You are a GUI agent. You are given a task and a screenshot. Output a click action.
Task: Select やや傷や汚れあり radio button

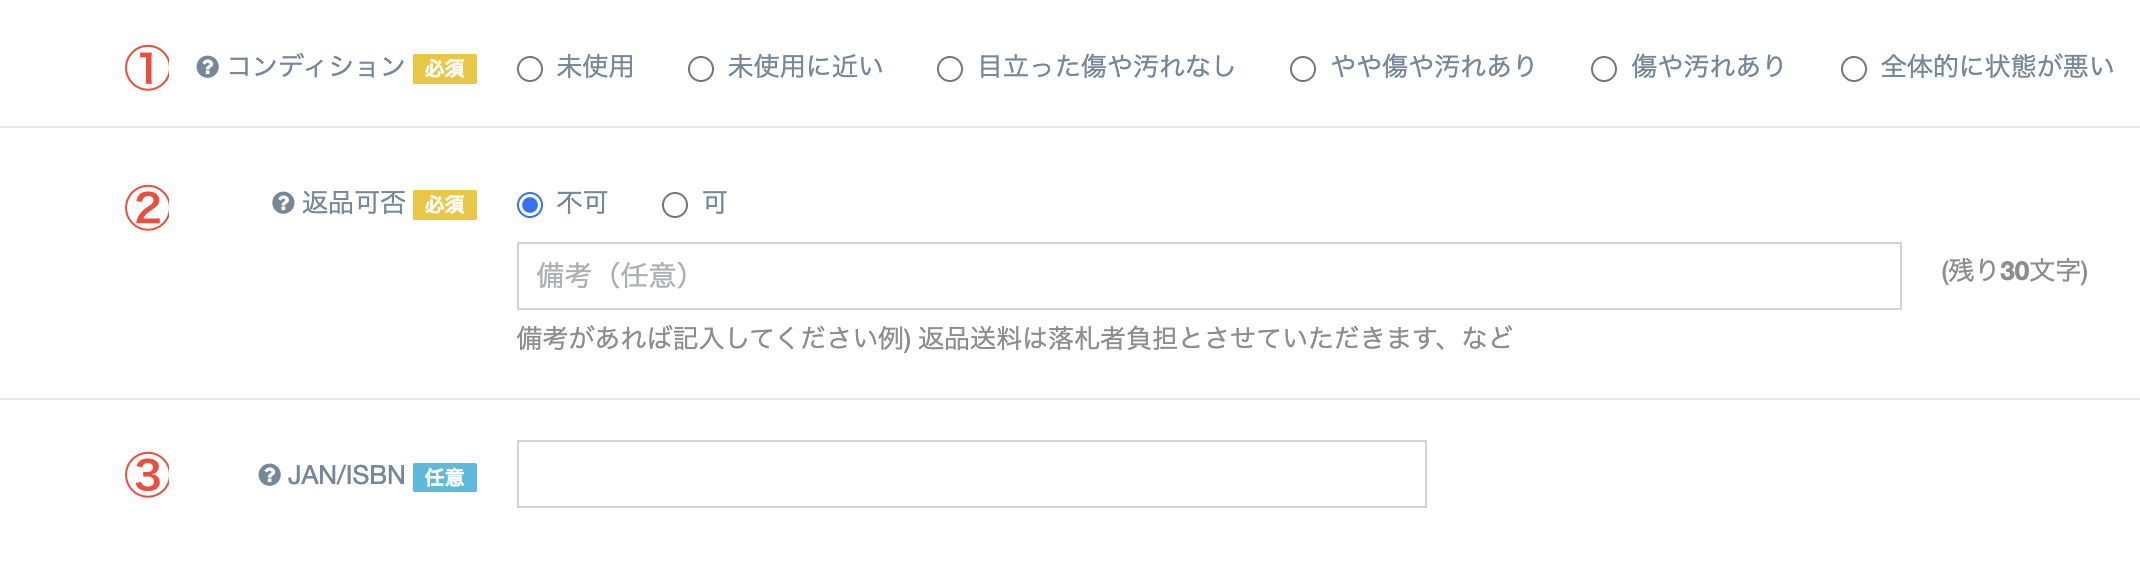point(1303,69)
